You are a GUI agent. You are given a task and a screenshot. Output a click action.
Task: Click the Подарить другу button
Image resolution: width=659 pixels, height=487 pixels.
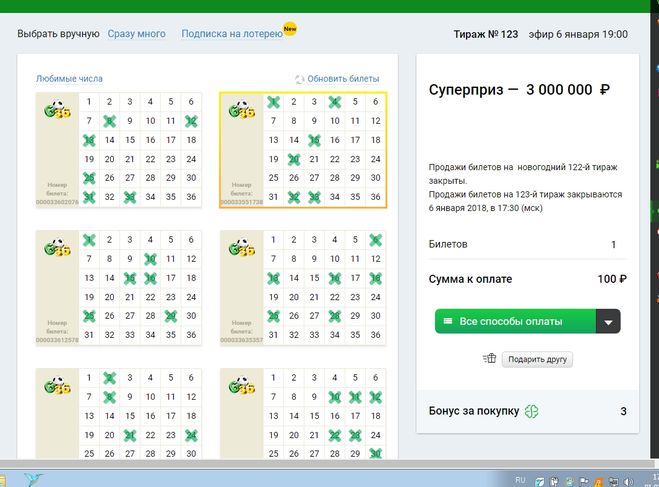(x=537, y=359)
